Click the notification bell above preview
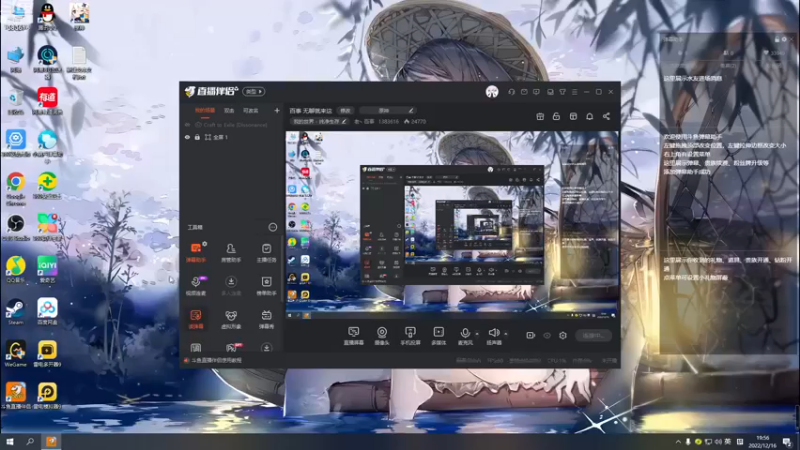The width and height of the screenshot is (800, 450). 589,116
